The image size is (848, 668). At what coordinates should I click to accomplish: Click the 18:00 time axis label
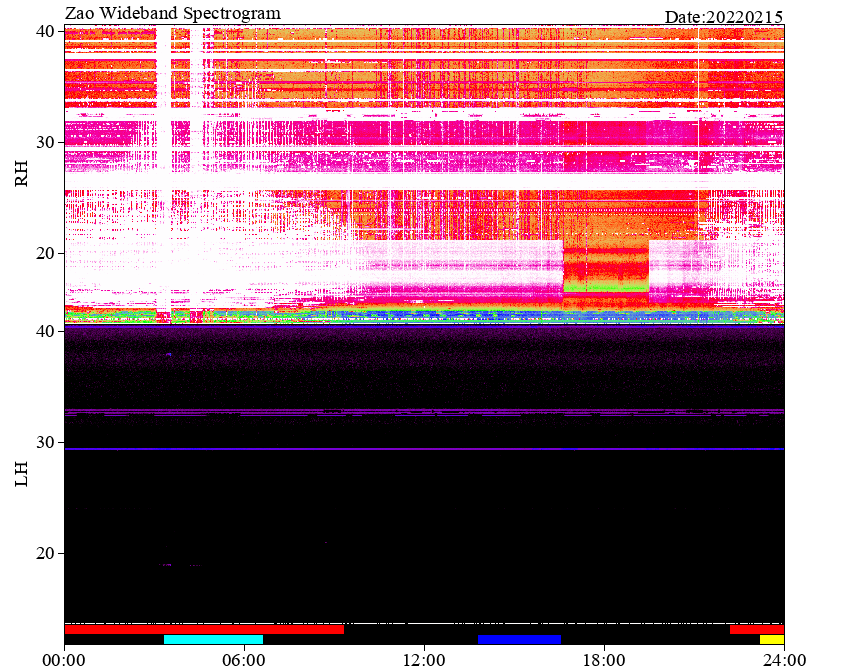604,660
